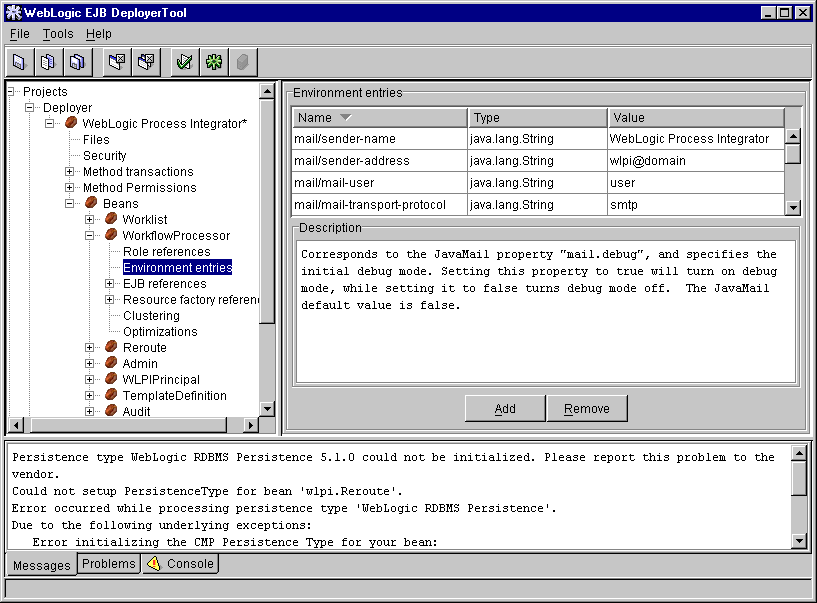Viewport: 817px width, 603px height.
Task: Open the Tools menu
Action: click(58, 34)
